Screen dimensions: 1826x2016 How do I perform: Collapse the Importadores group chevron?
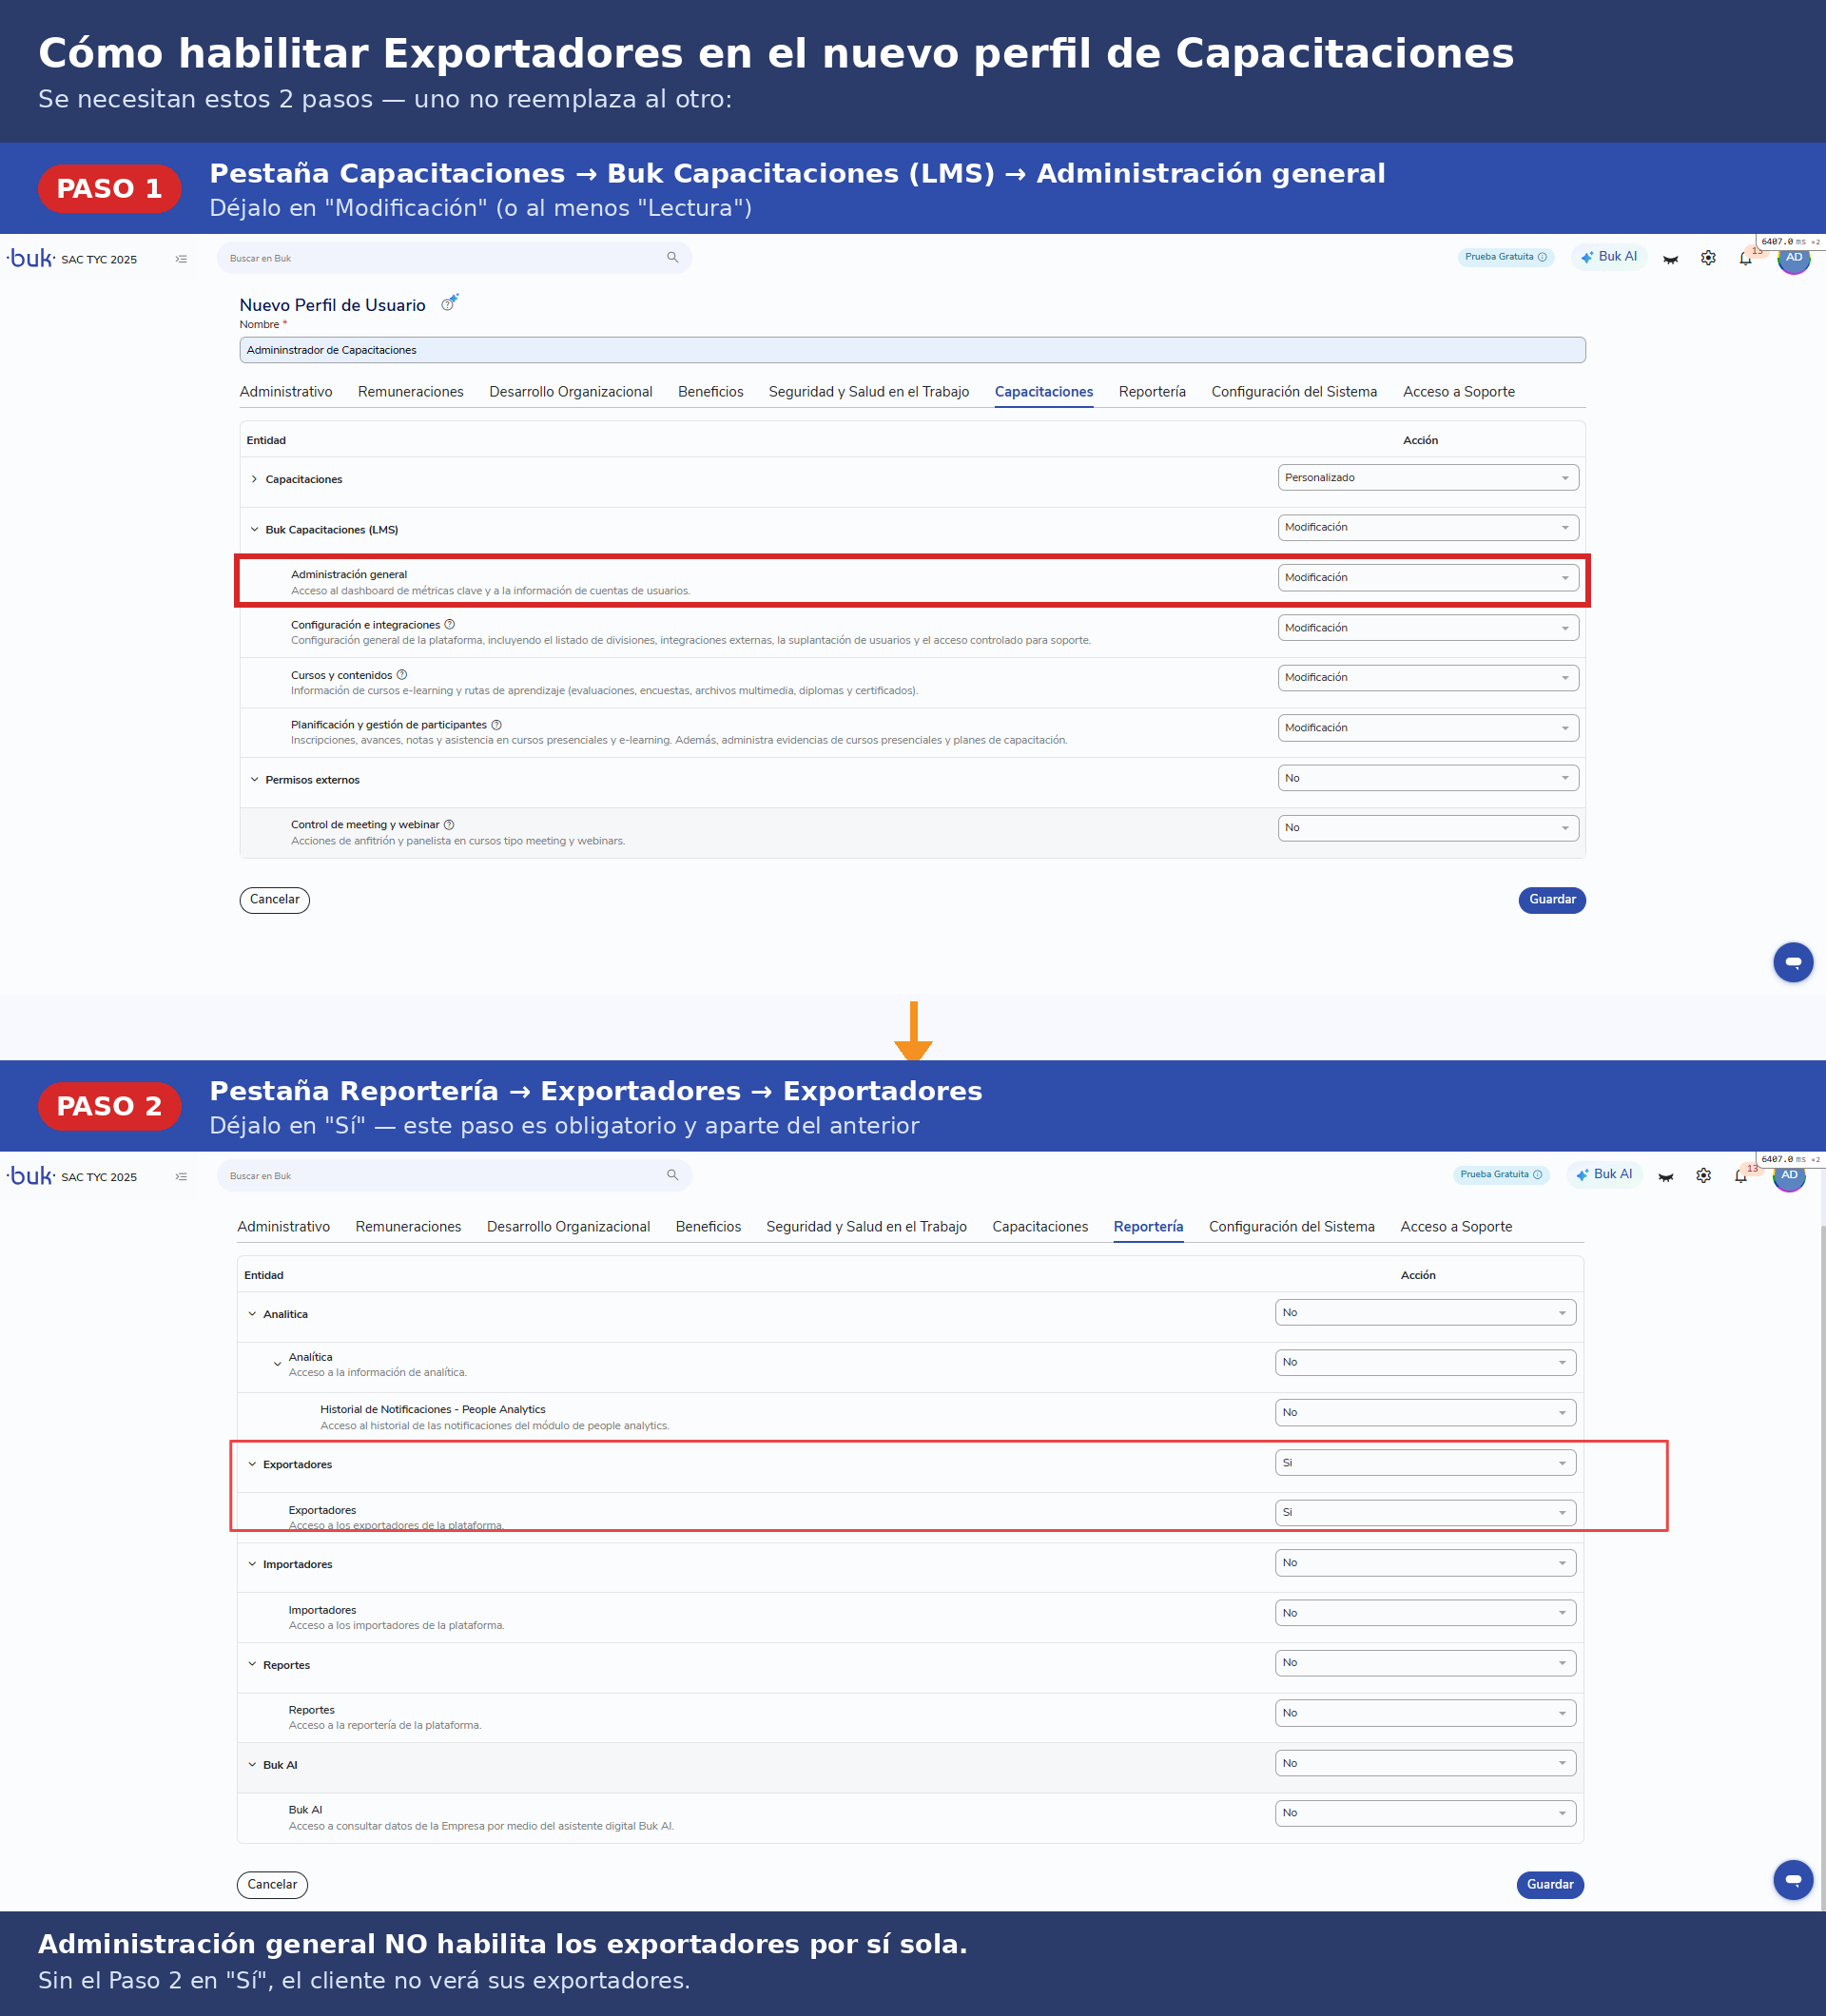click(x=252, y=1564)
